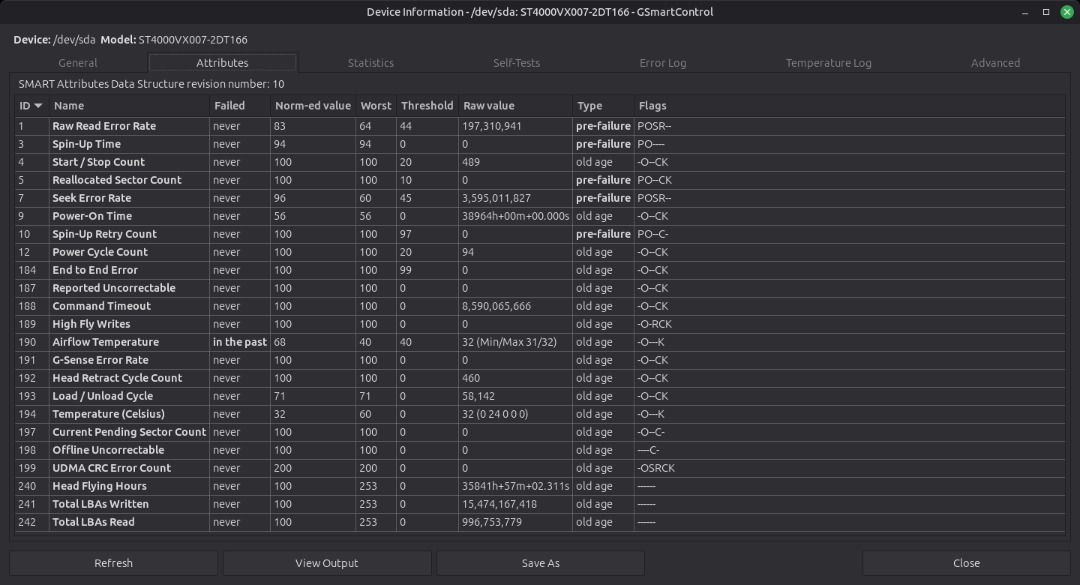Viewport: 1080px width, 585px height.
Task: Select the Power Cycle Count row
Action: click(541, 252)
